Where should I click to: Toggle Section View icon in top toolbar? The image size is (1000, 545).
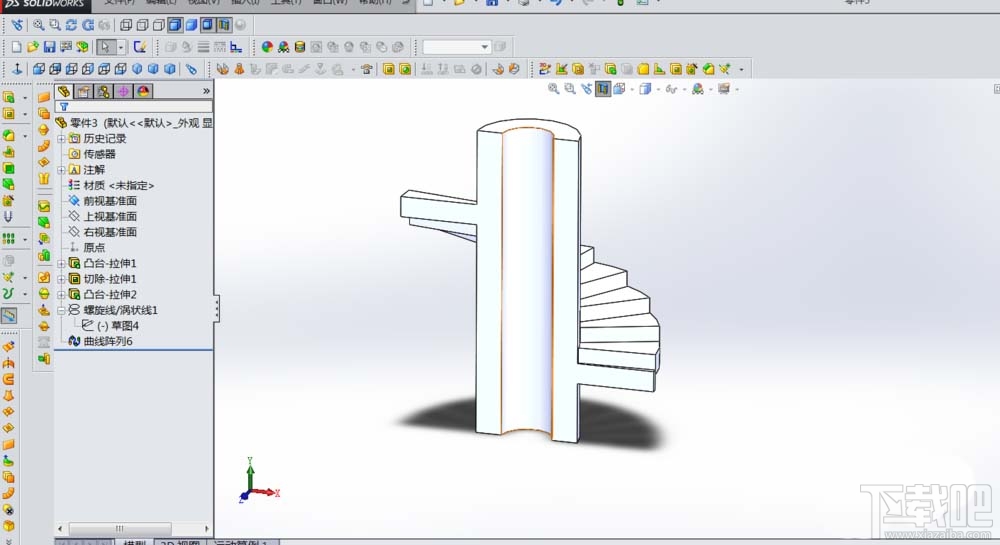point(223,25)
